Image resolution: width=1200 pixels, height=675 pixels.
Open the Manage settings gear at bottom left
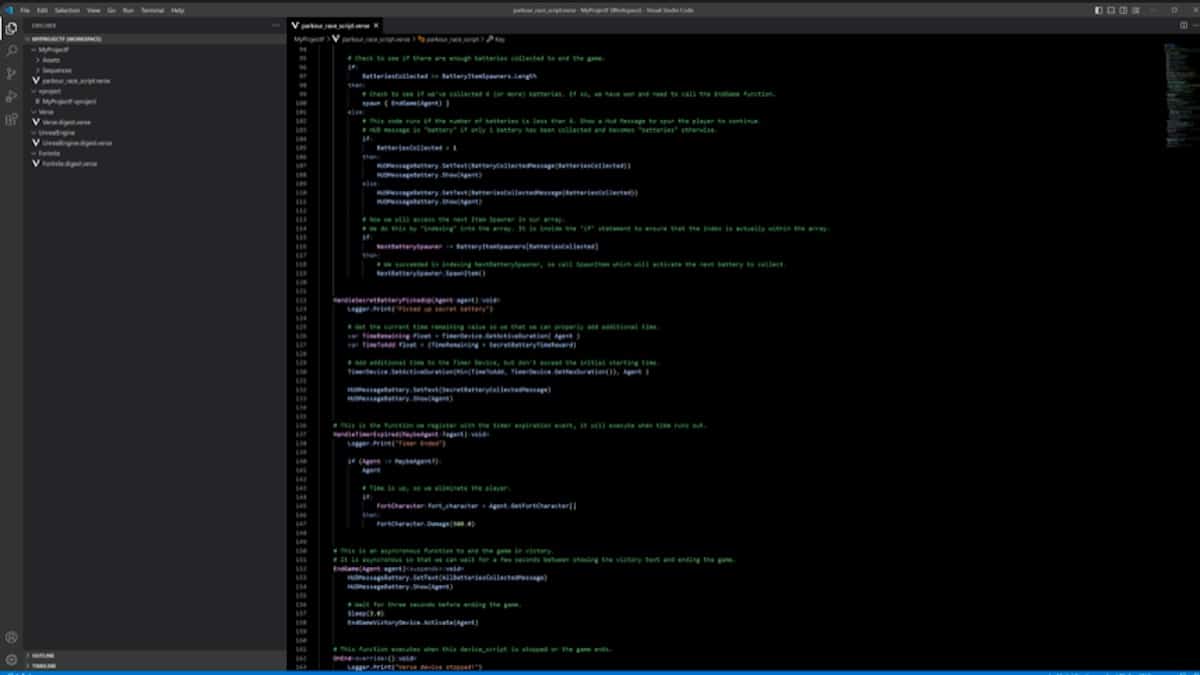(10, 660)
